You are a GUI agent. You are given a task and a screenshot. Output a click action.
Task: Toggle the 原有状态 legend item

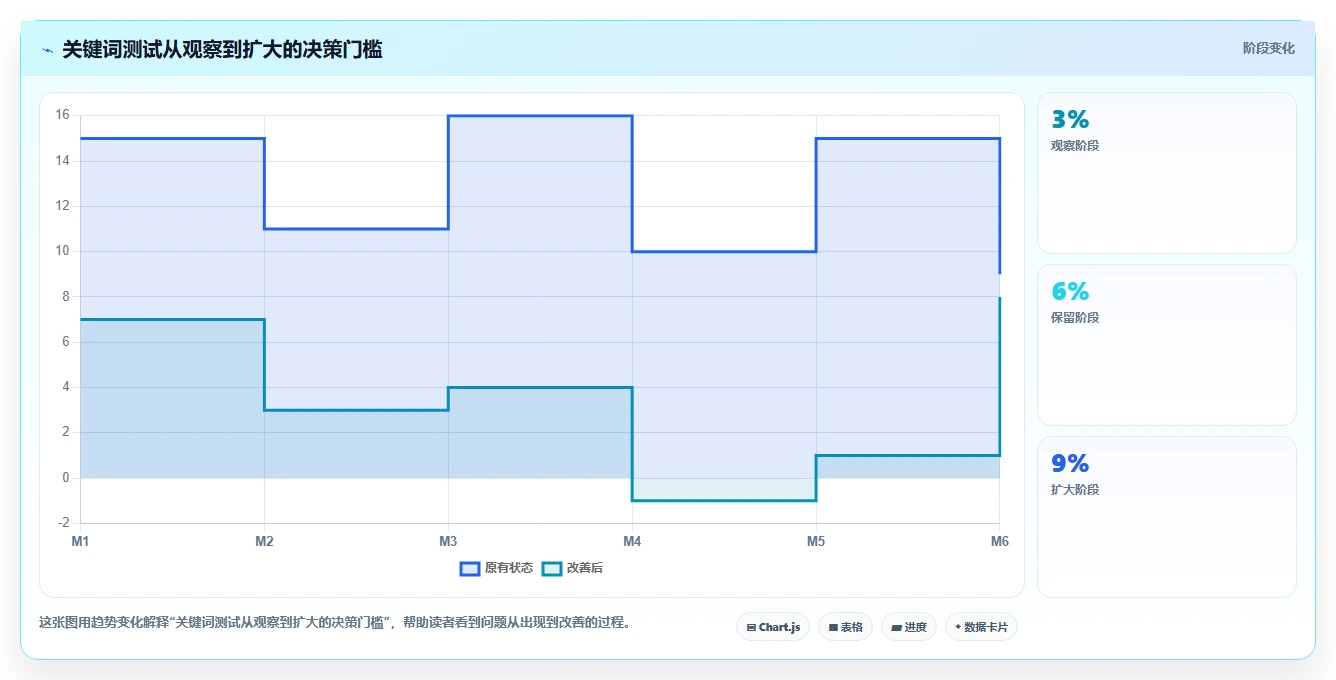(x=496, y=568)
